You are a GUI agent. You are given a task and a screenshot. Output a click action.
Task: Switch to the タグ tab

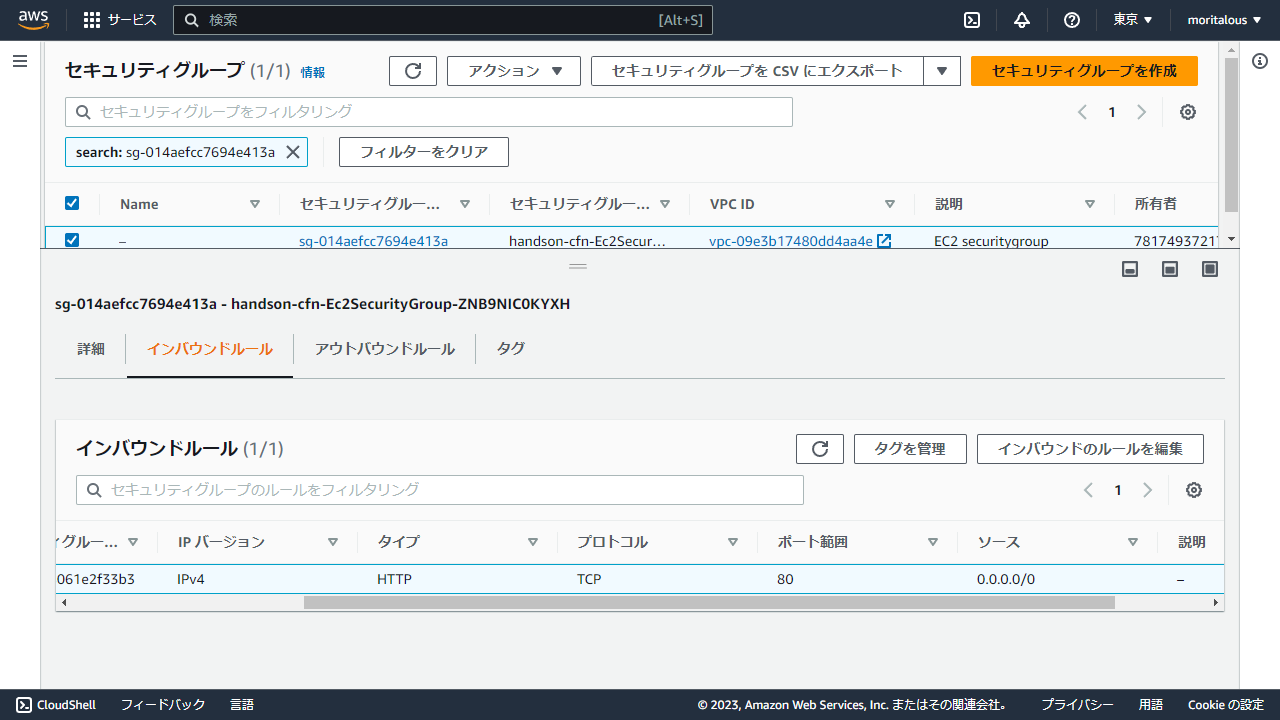tap(510, 349)
